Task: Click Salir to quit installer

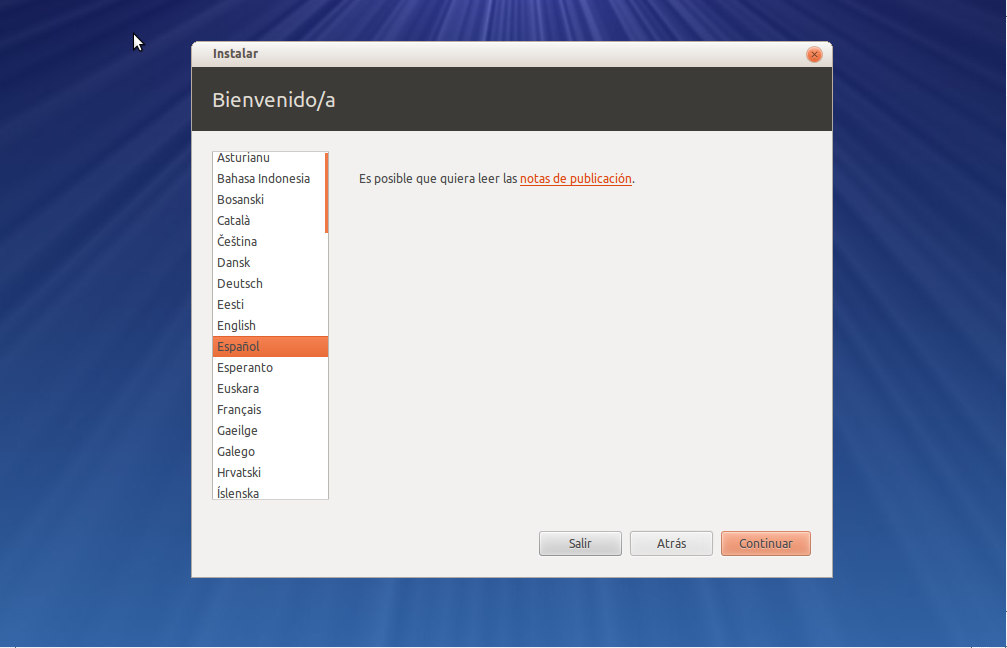Action: [x=580, y=543]
